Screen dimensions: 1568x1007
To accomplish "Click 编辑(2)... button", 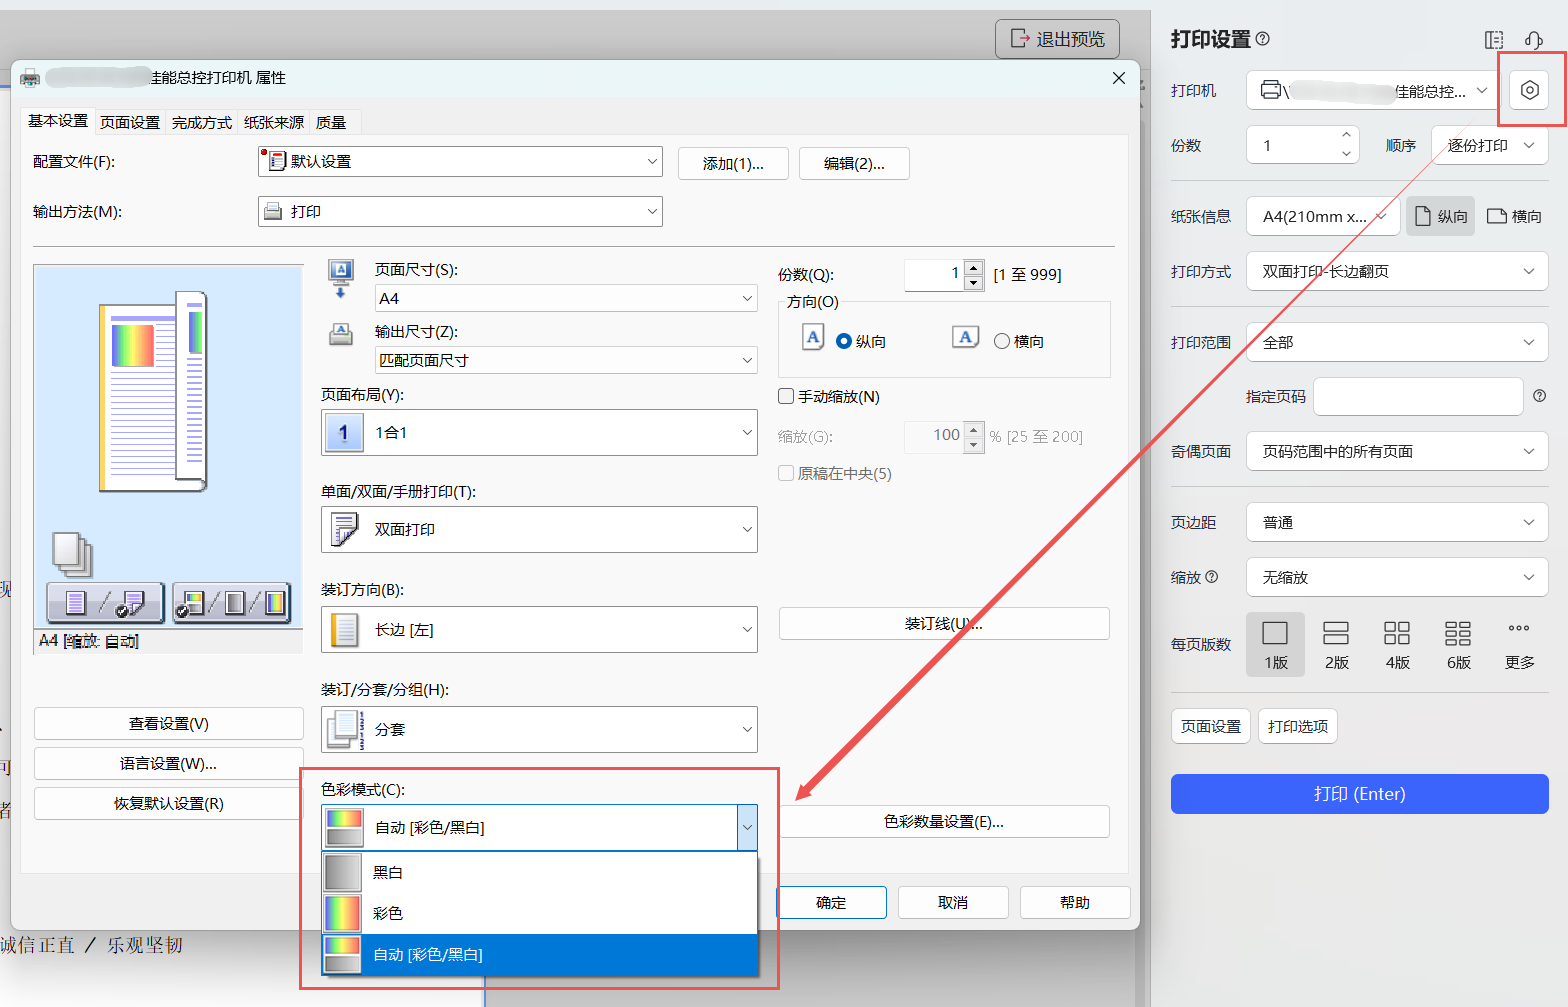I will click(x=854, y=163).
